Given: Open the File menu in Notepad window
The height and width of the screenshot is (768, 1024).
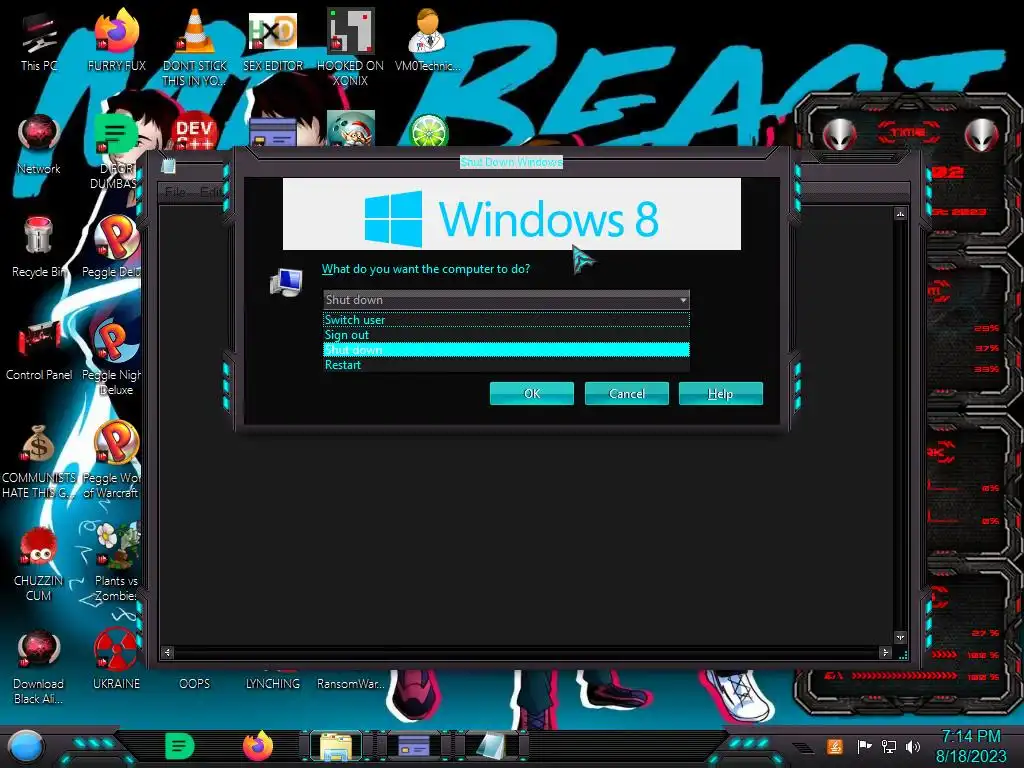Looking at the screenshot, I should click(x=175, y=192).
